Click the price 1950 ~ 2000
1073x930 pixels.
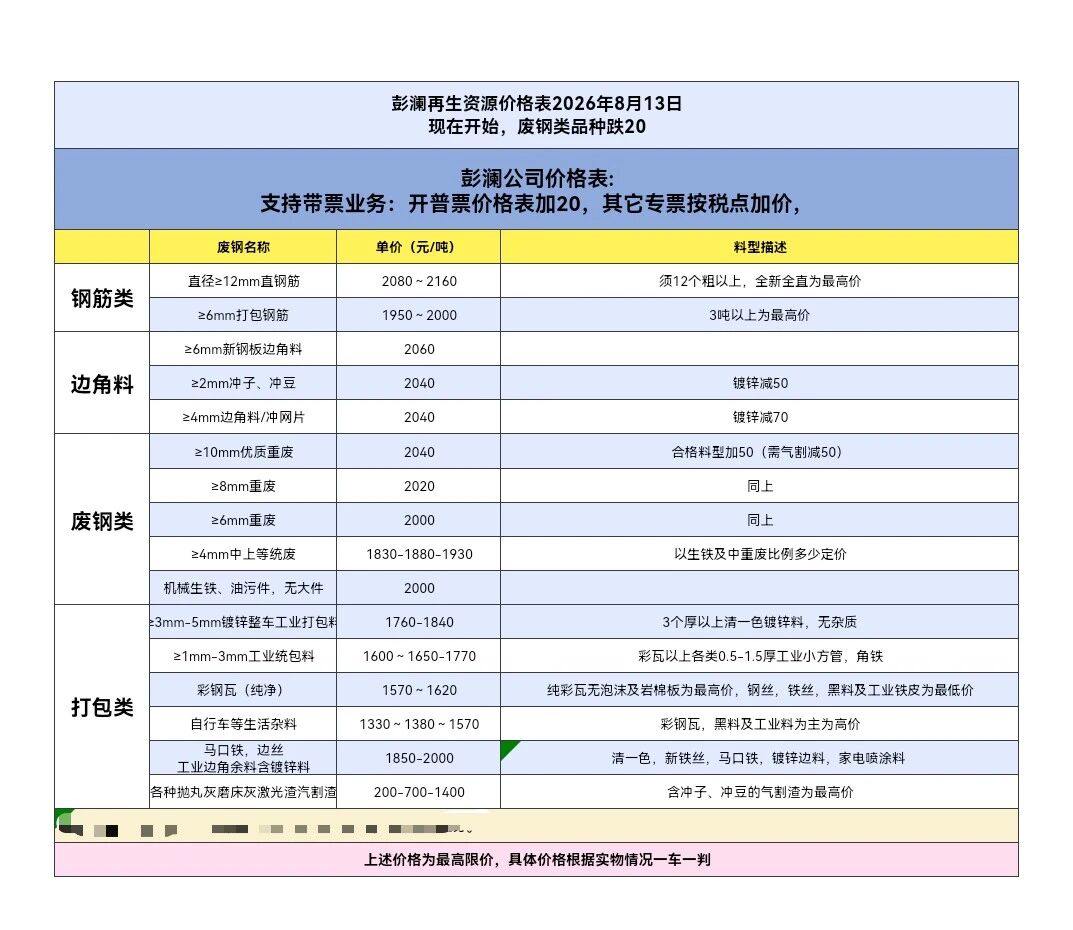(418, 315)
